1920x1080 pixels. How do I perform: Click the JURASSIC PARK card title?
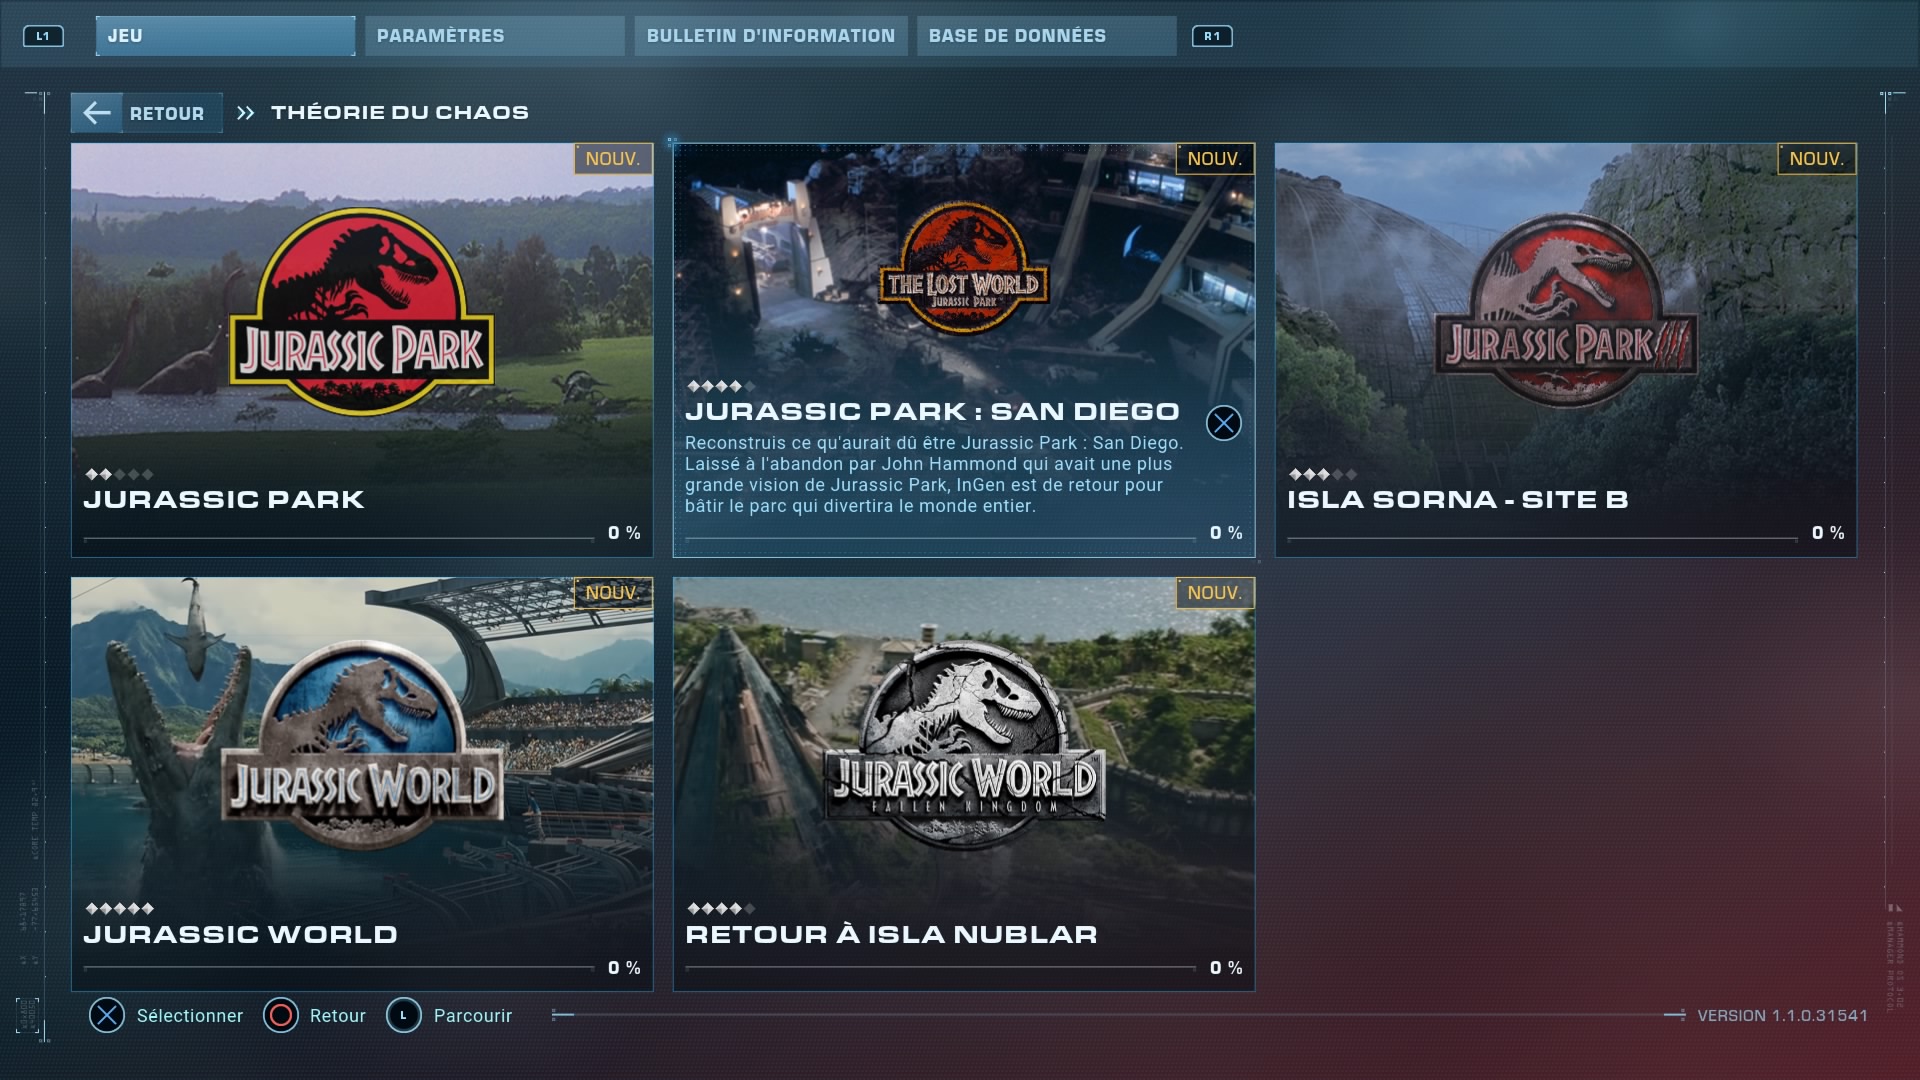pos(224,499)
